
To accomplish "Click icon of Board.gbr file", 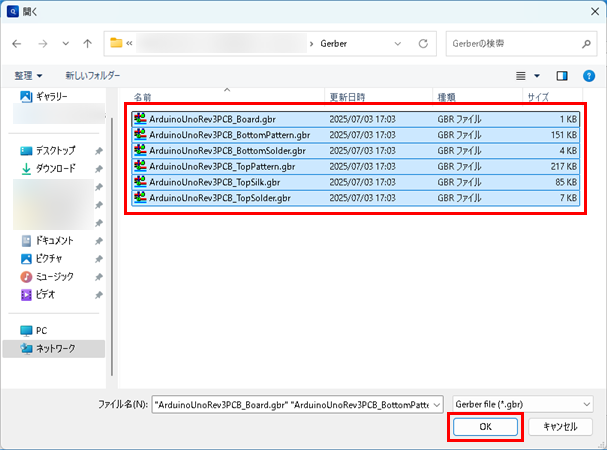I will coord(140,119).
